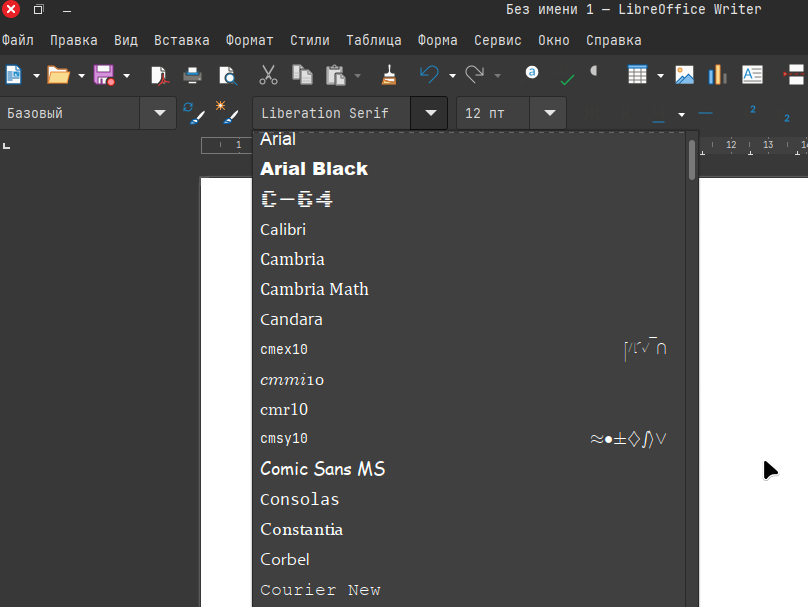Run the spelling checker
The width and height of the screenshot is (808, 607).
[x=567, y=74]
